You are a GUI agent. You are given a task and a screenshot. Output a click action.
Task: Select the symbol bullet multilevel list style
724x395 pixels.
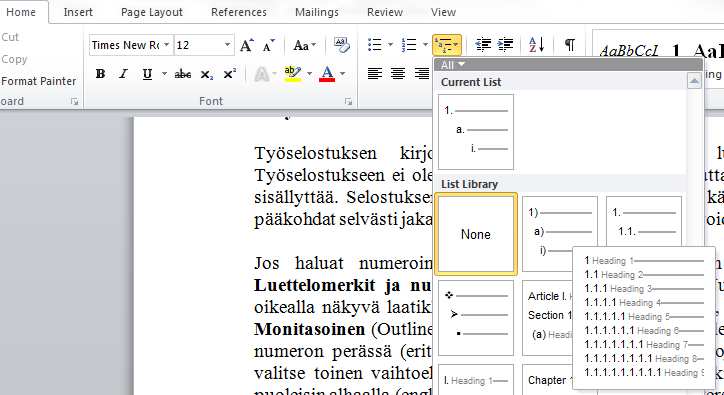point(476,318)
